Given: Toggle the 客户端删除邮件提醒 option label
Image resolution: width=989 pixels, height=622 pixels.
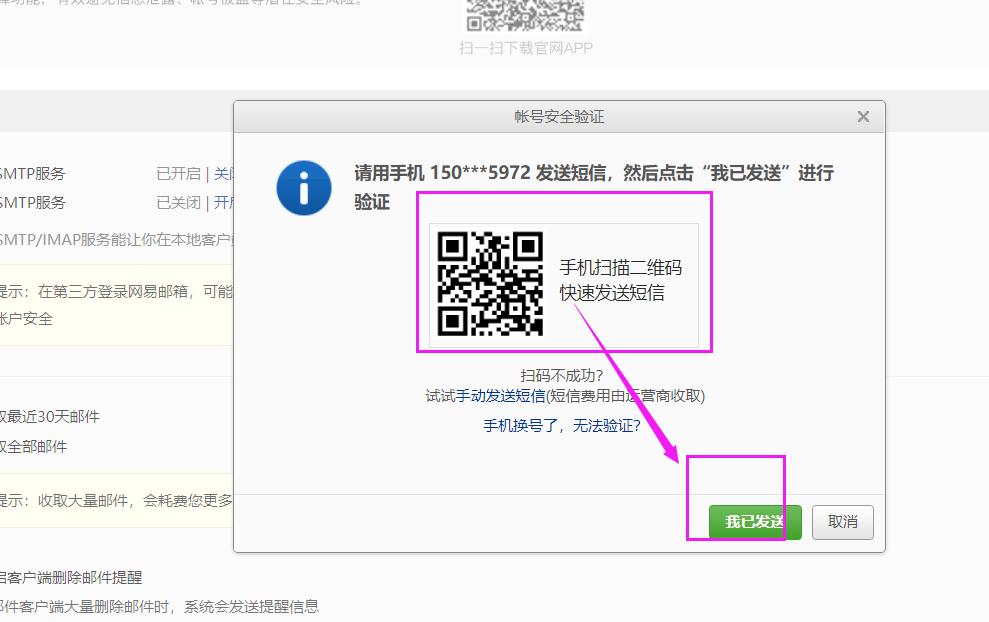Looking at the screenshot, I should [x=71, y=578].
